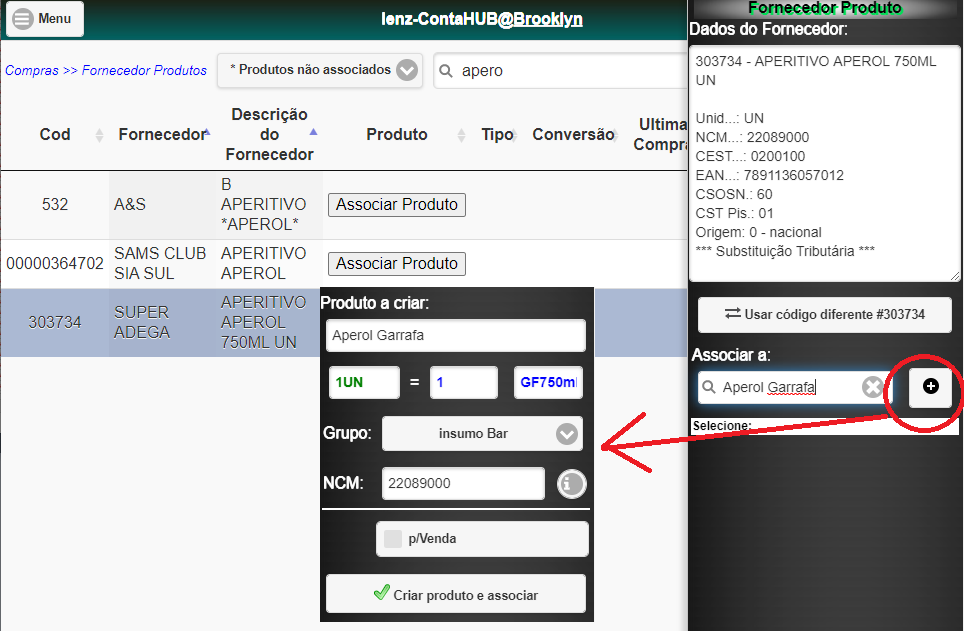Image resolution: width=964 pixels, height=631 pixels.
Task: Click Criar produto e associar button
Action: (x=456, y=594)
